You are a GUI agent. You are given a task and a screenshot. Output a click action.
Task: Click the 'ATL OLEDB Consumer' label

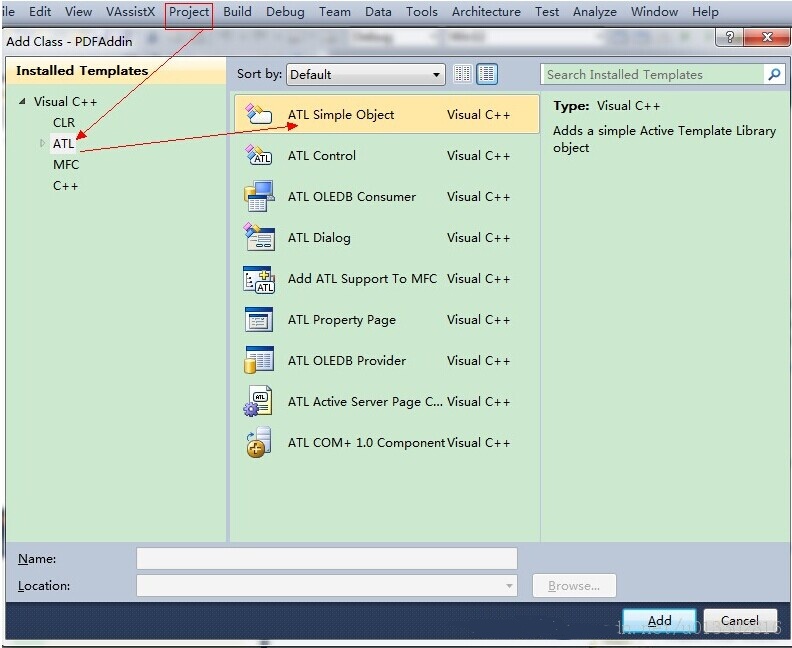tap(352, 196)
